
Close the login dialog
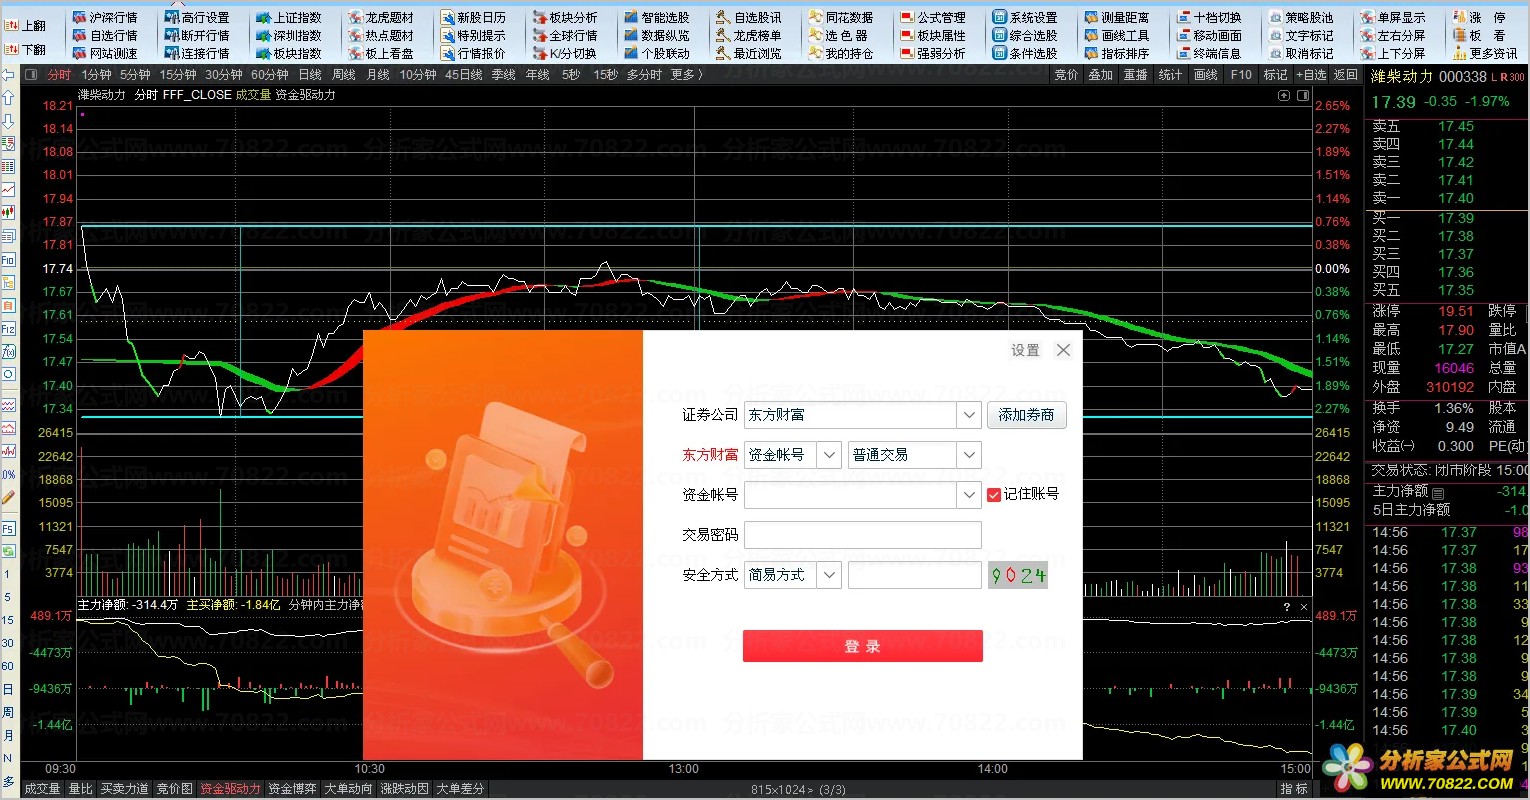point(1063,350)
